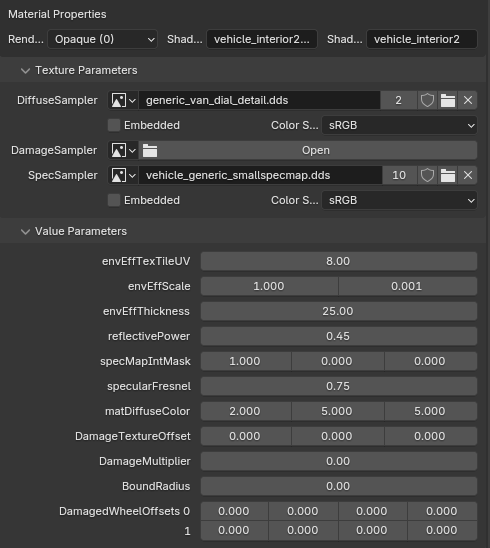
Task: Click the DiffuseSampler user count 2 button
Action: [398, 101]
